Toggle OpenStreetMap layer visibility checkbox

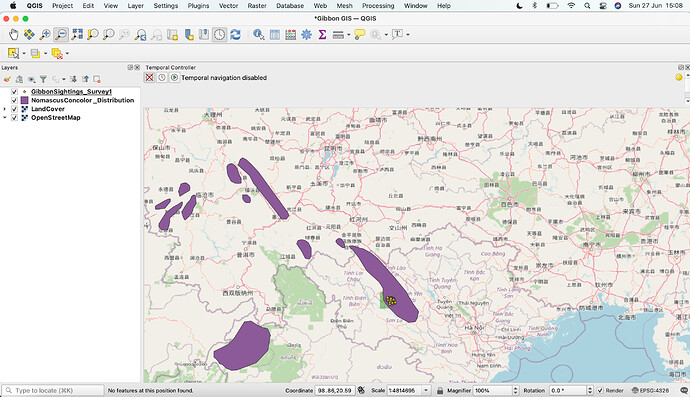click(x=14, y=118)
